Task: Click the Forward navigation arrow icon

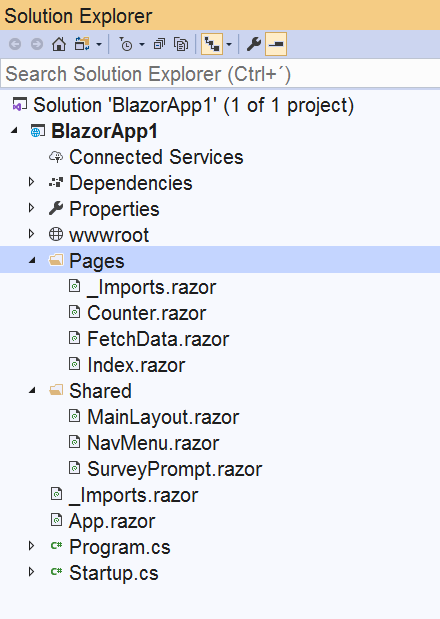Action: point(37,44)
